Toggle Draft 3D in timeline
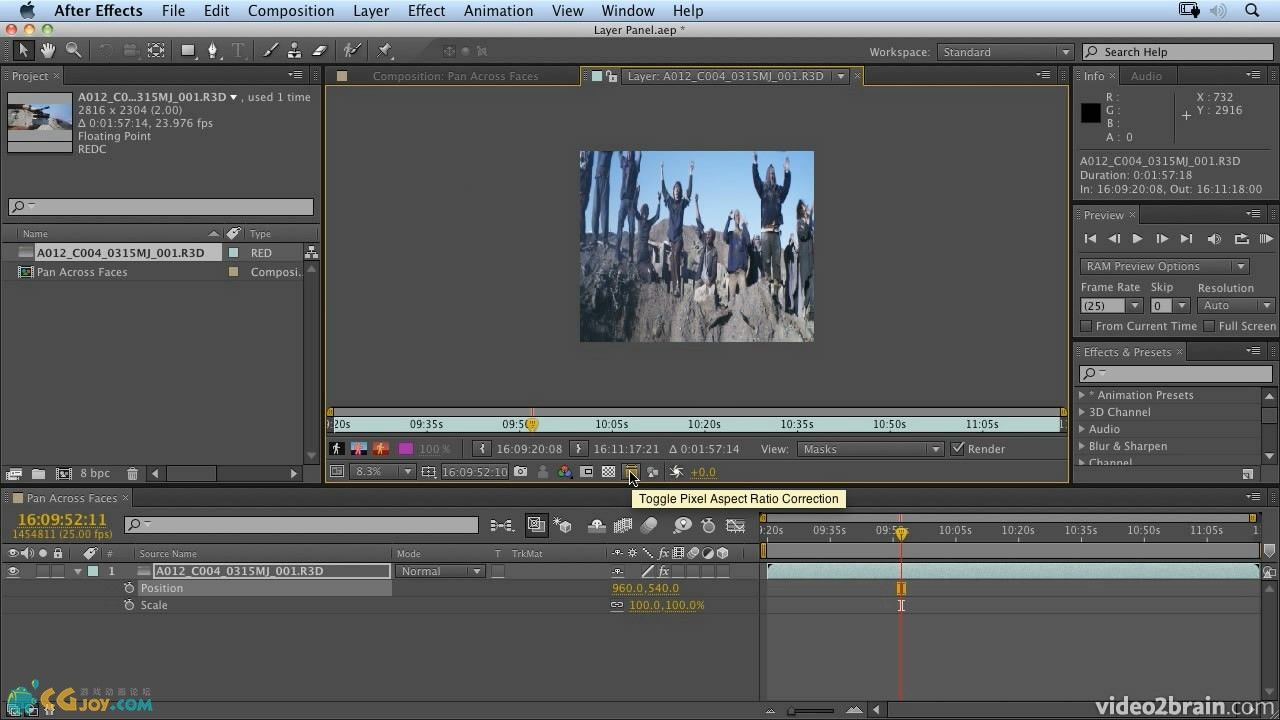Image resolution: width=1280 pixels, height=720 pixels. click(x=562, y=525)
